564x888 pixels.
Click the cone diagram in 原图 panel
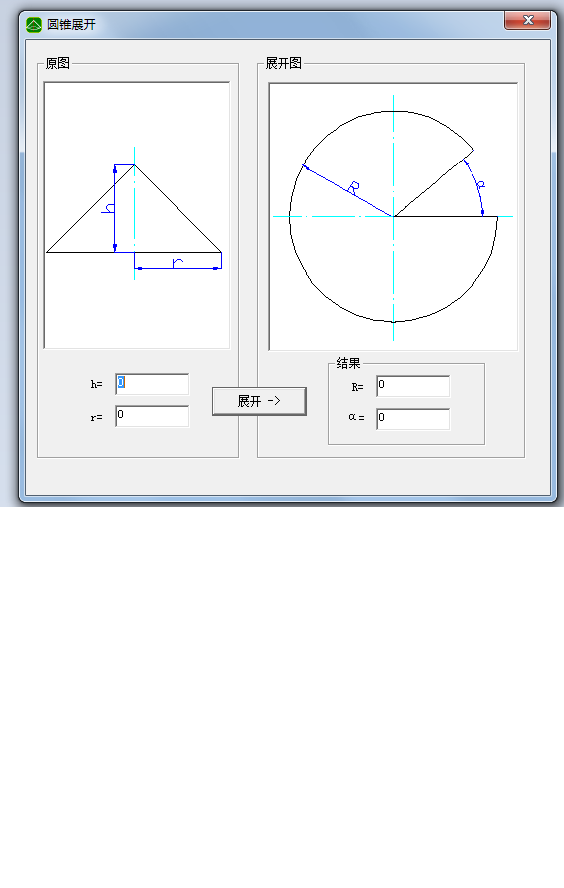coord(137,215)
